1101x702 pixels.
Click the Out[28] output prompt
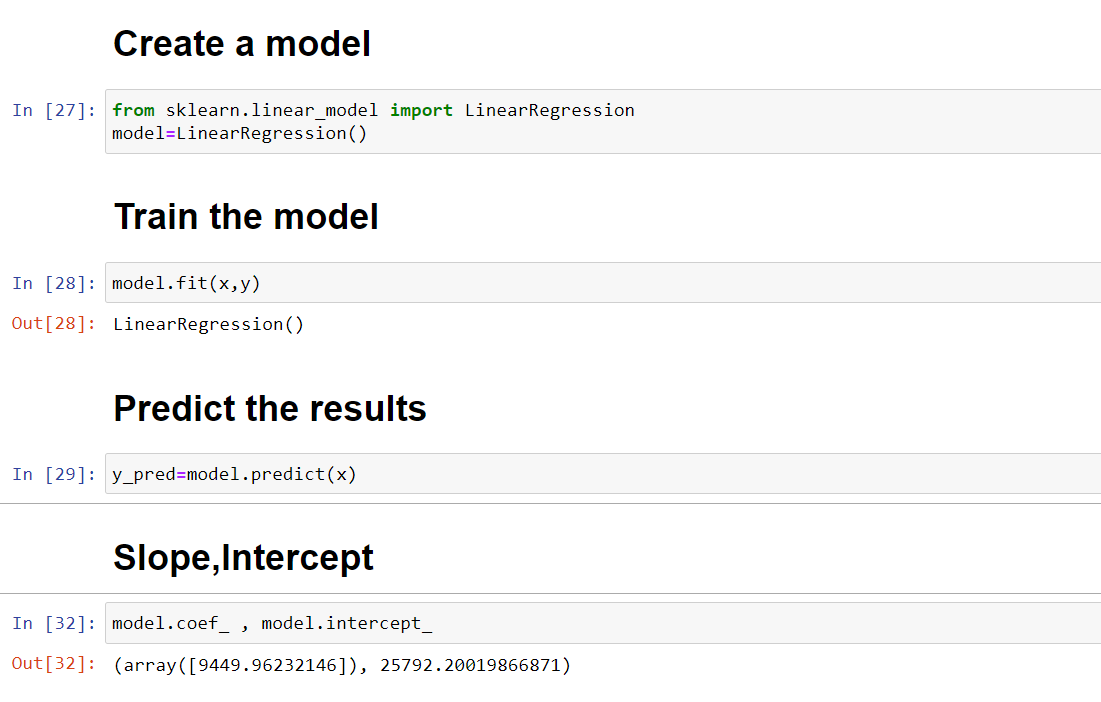pos(54,324)
